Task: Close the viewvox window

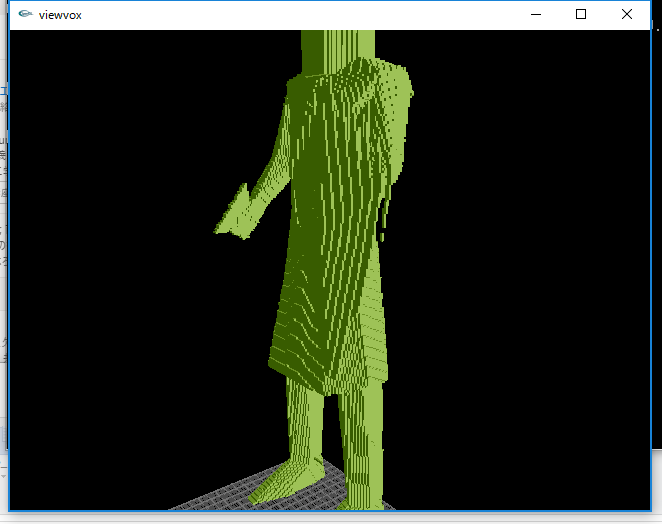Action: point(627,14)
